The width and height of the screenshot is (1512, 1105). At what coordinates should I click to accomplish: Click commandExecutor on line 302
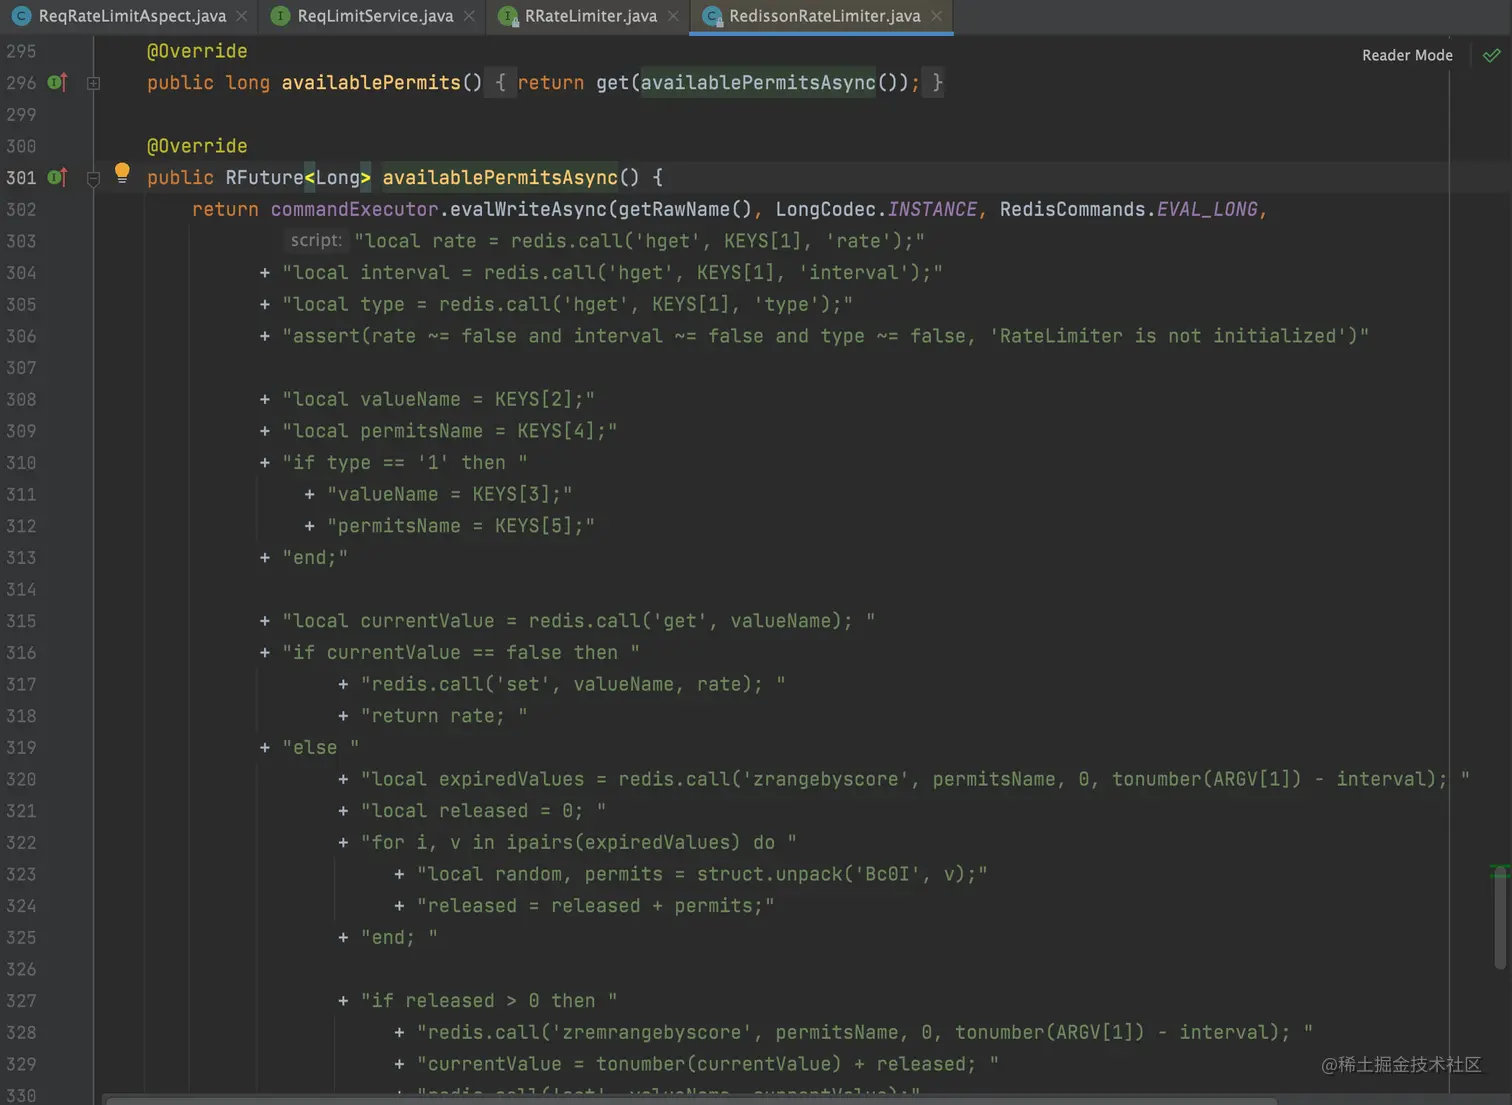coord(354,209)
